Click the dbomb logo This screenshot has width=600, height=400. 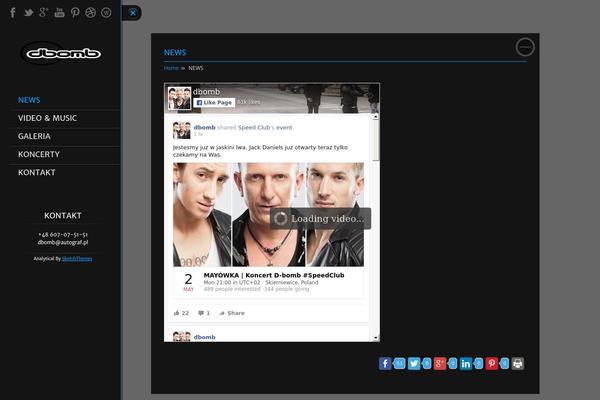[63, 54]
